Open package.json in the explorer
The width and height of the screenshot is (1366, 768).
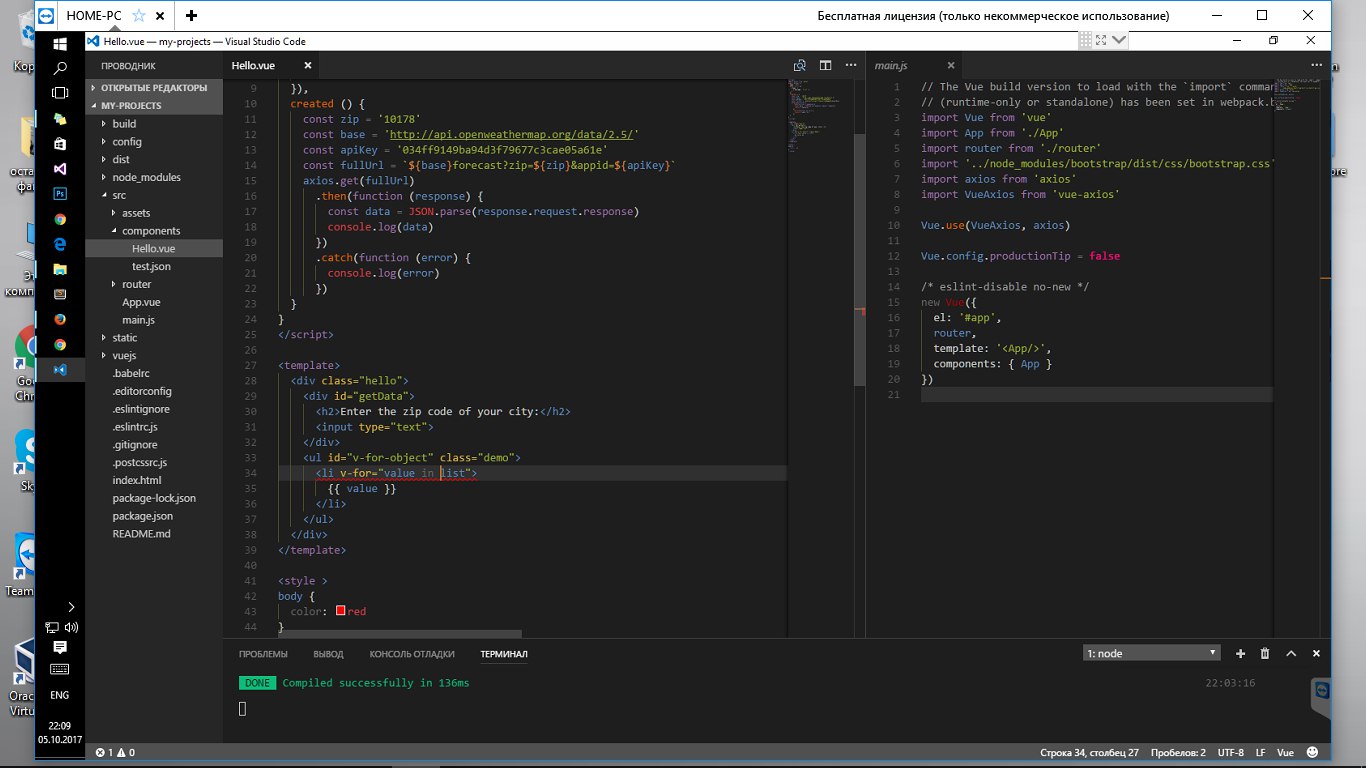point(142,516)
